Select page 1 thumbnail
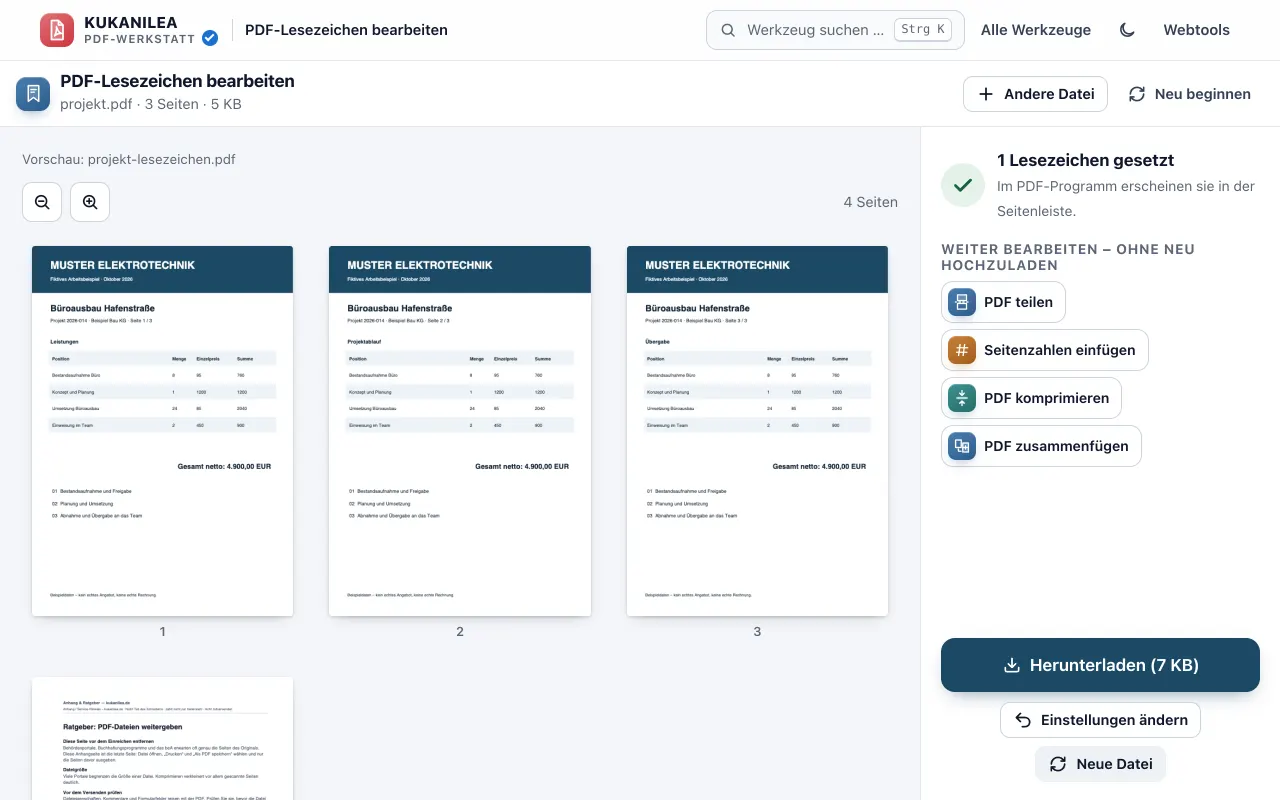The height and width of the screenshot is (800, 1280). (162, 431)
